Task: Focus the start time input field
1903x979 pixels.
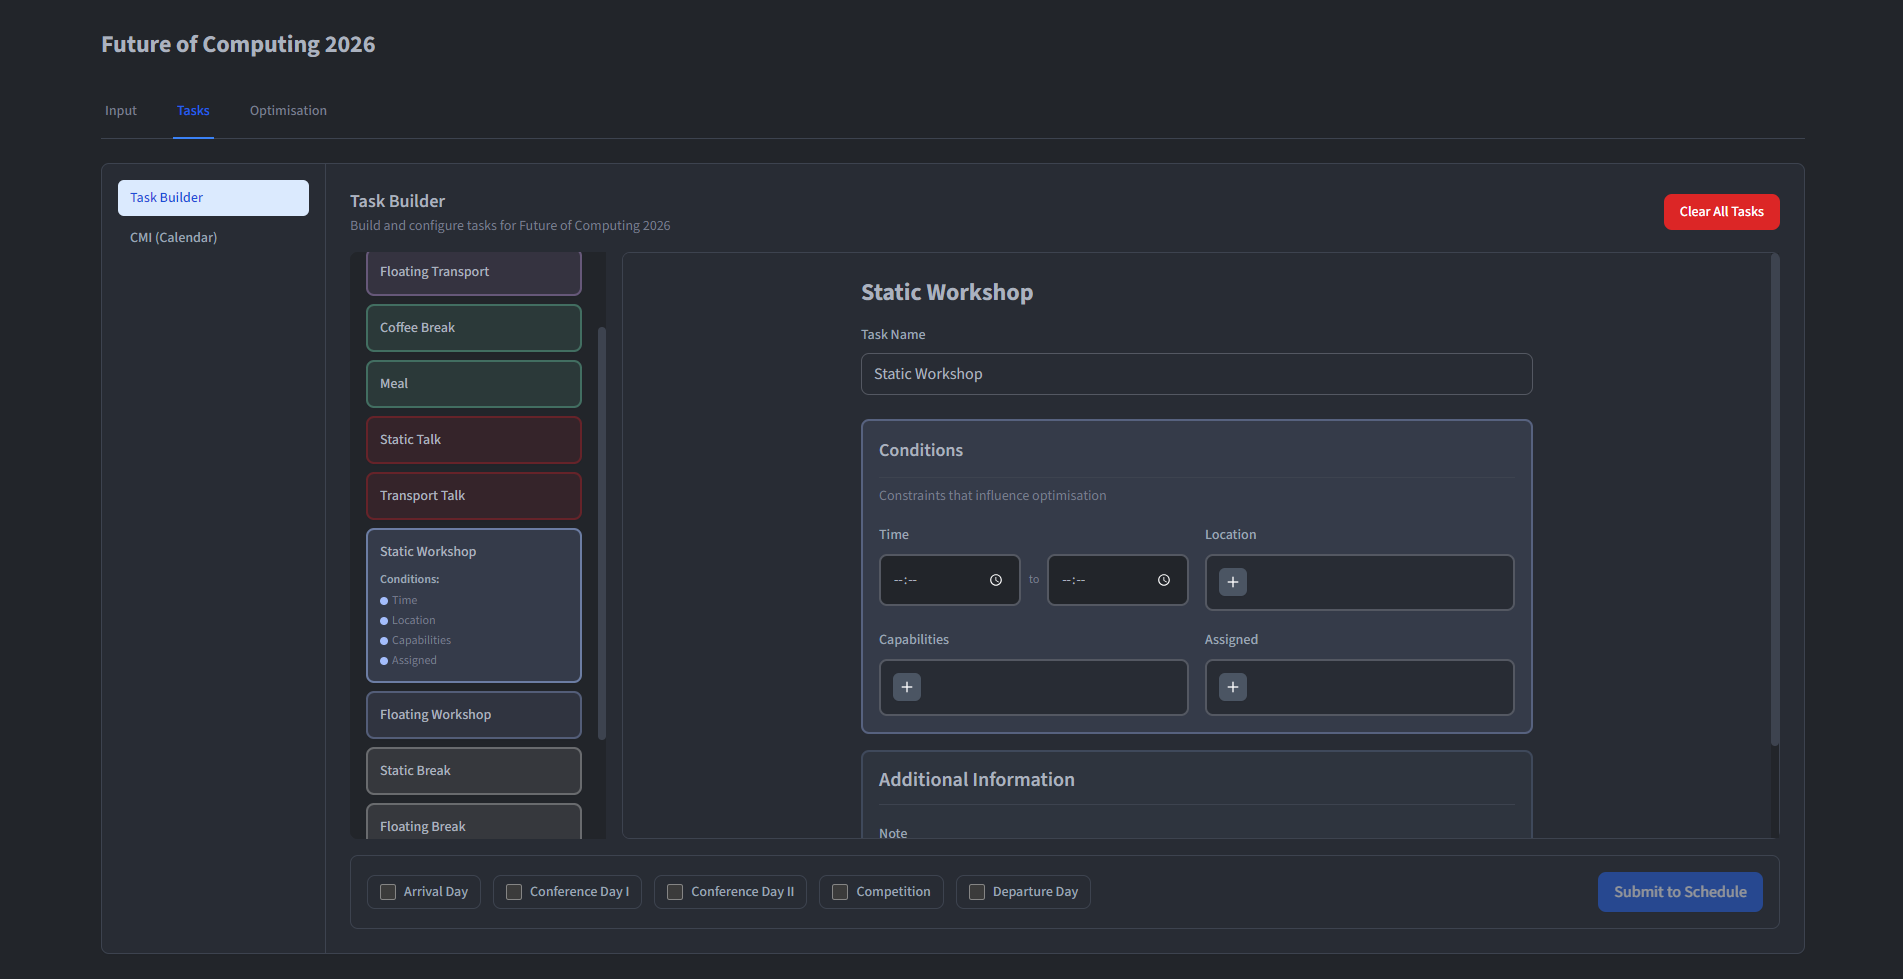Action: pyautogui.click(x=949, y=580)
